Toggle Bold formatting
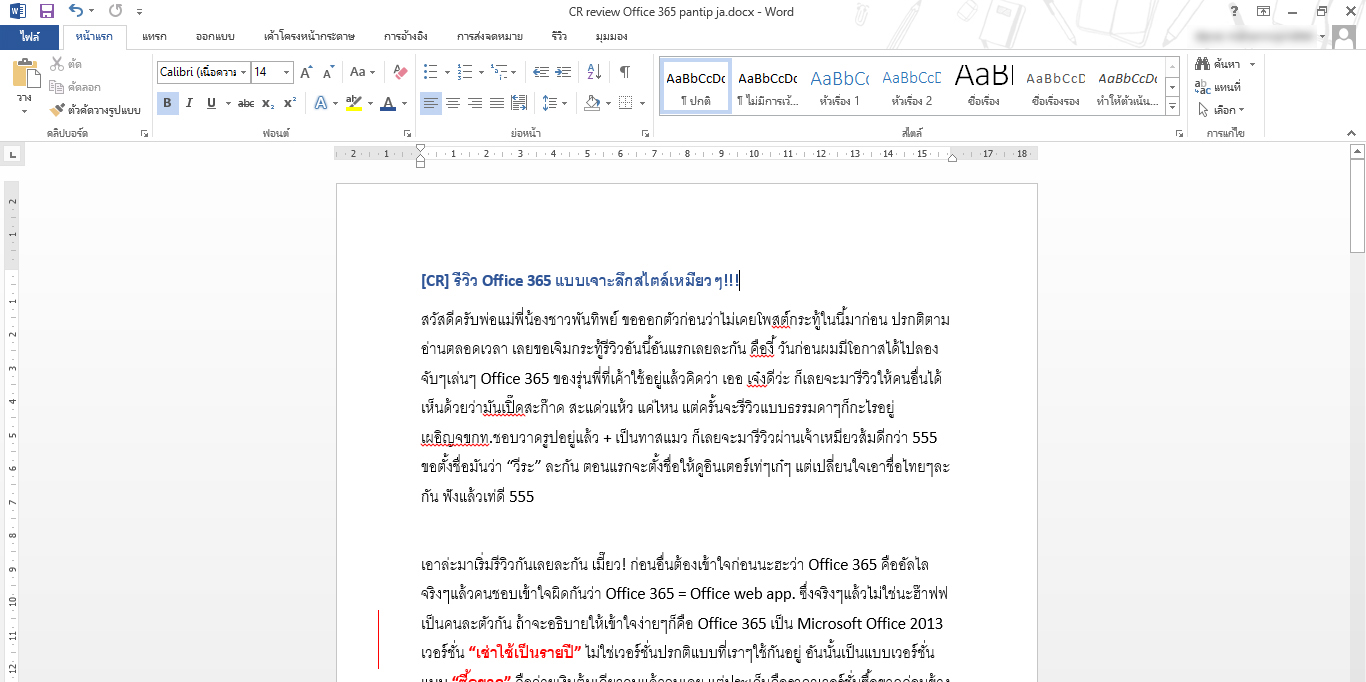The height and width of the screenshot is (682, 1366). (168, 103)
